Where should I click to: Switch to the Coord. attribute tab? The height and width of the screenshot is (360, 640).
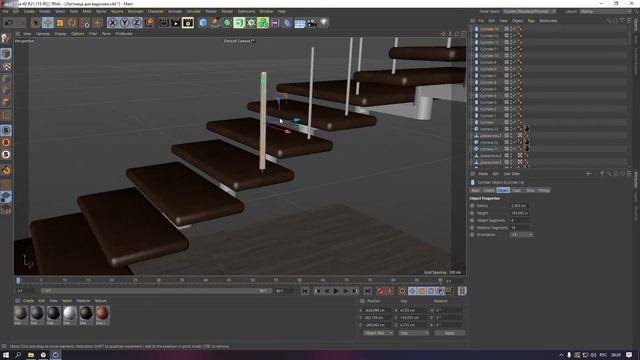489,190
